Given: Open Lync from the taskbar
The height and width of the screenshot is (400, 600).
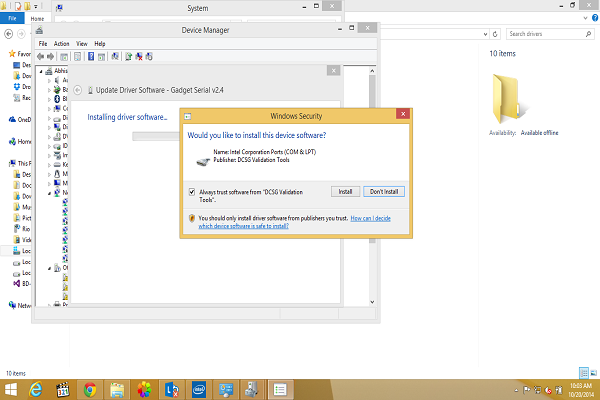Looking at the screenshot, I should pos(171,390).
